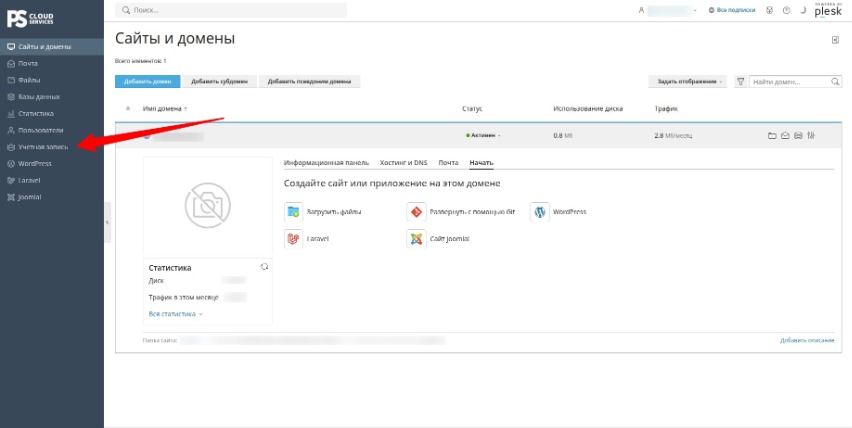Focus the Найти домен search field

(795, 81)
